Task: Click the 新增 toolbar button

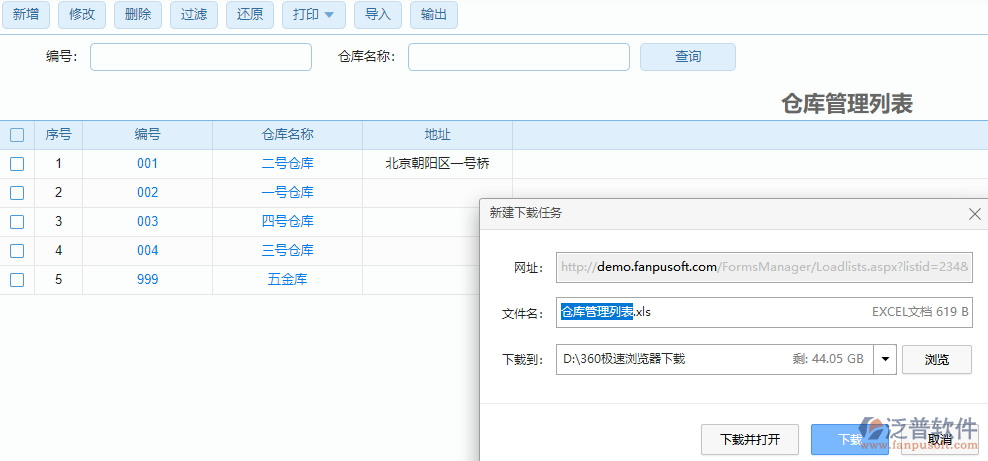Action: tap(26, 15)
